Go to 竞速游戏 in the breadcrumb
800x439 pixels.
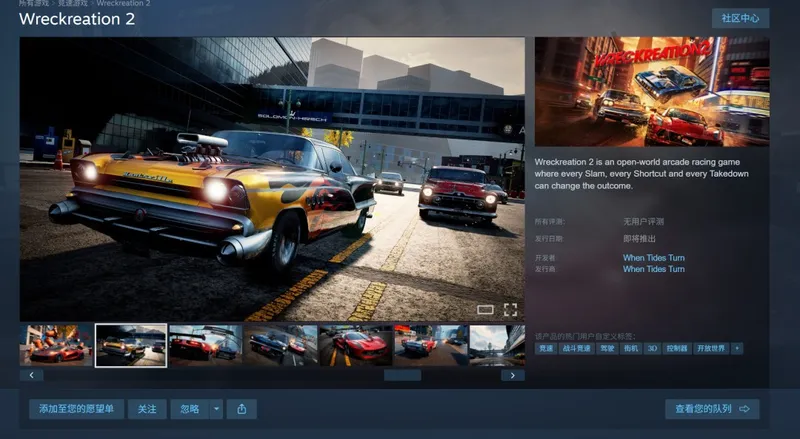[73, 3]
